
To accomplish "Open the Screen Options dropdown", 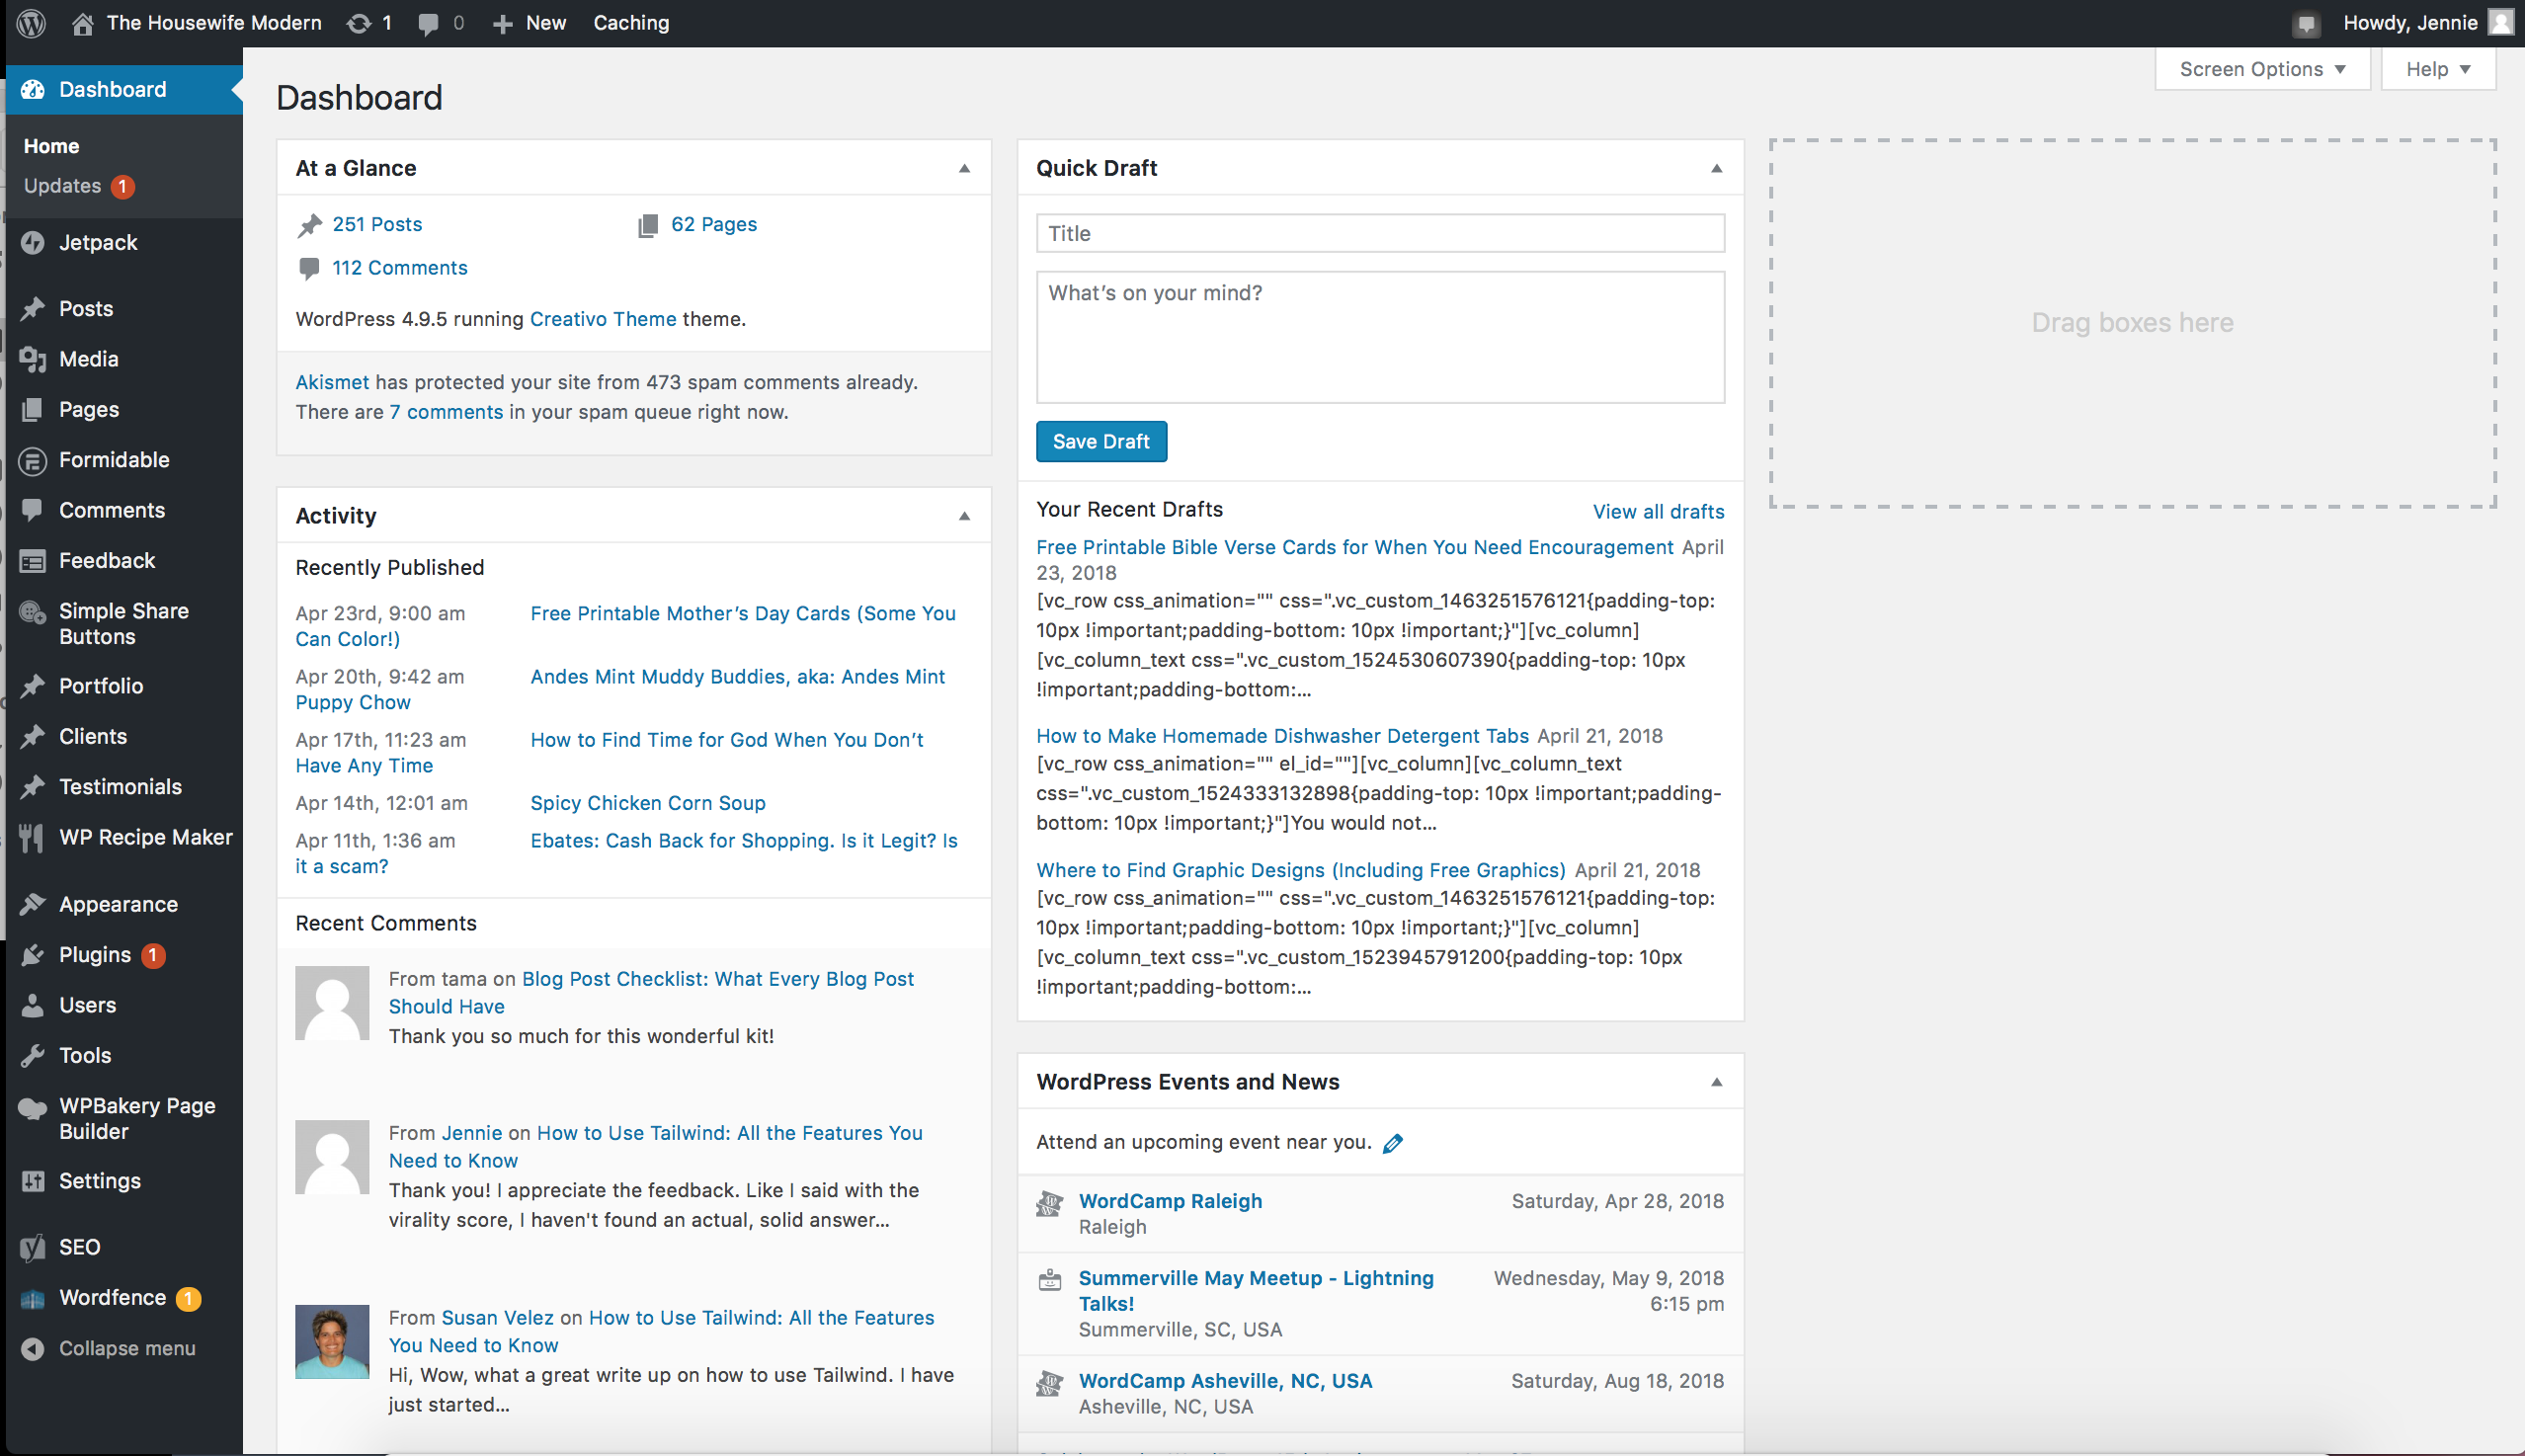I will coord(2262,69).
